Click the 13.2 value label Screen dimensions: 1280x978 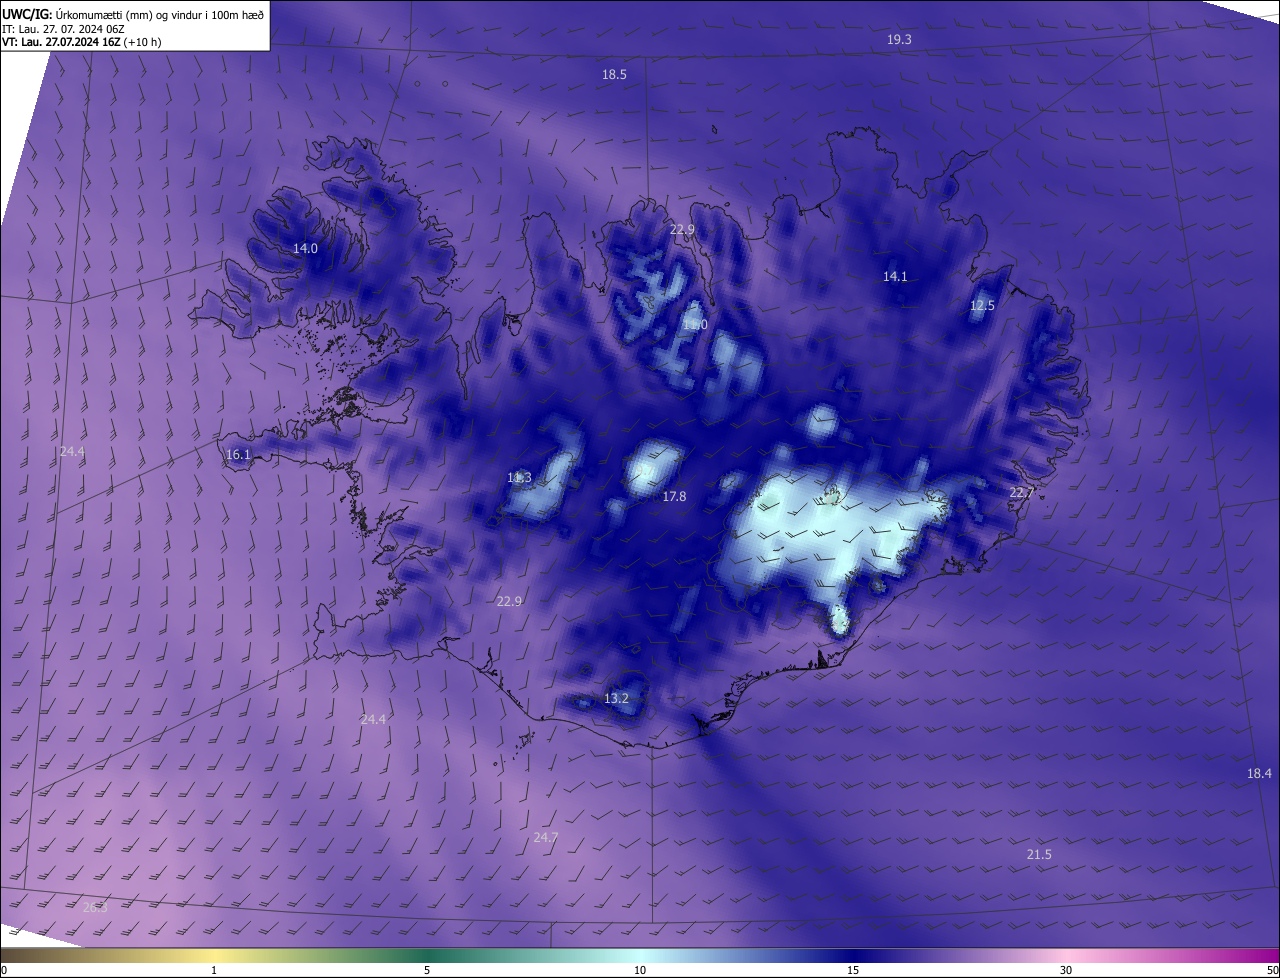tap(616, 698)
